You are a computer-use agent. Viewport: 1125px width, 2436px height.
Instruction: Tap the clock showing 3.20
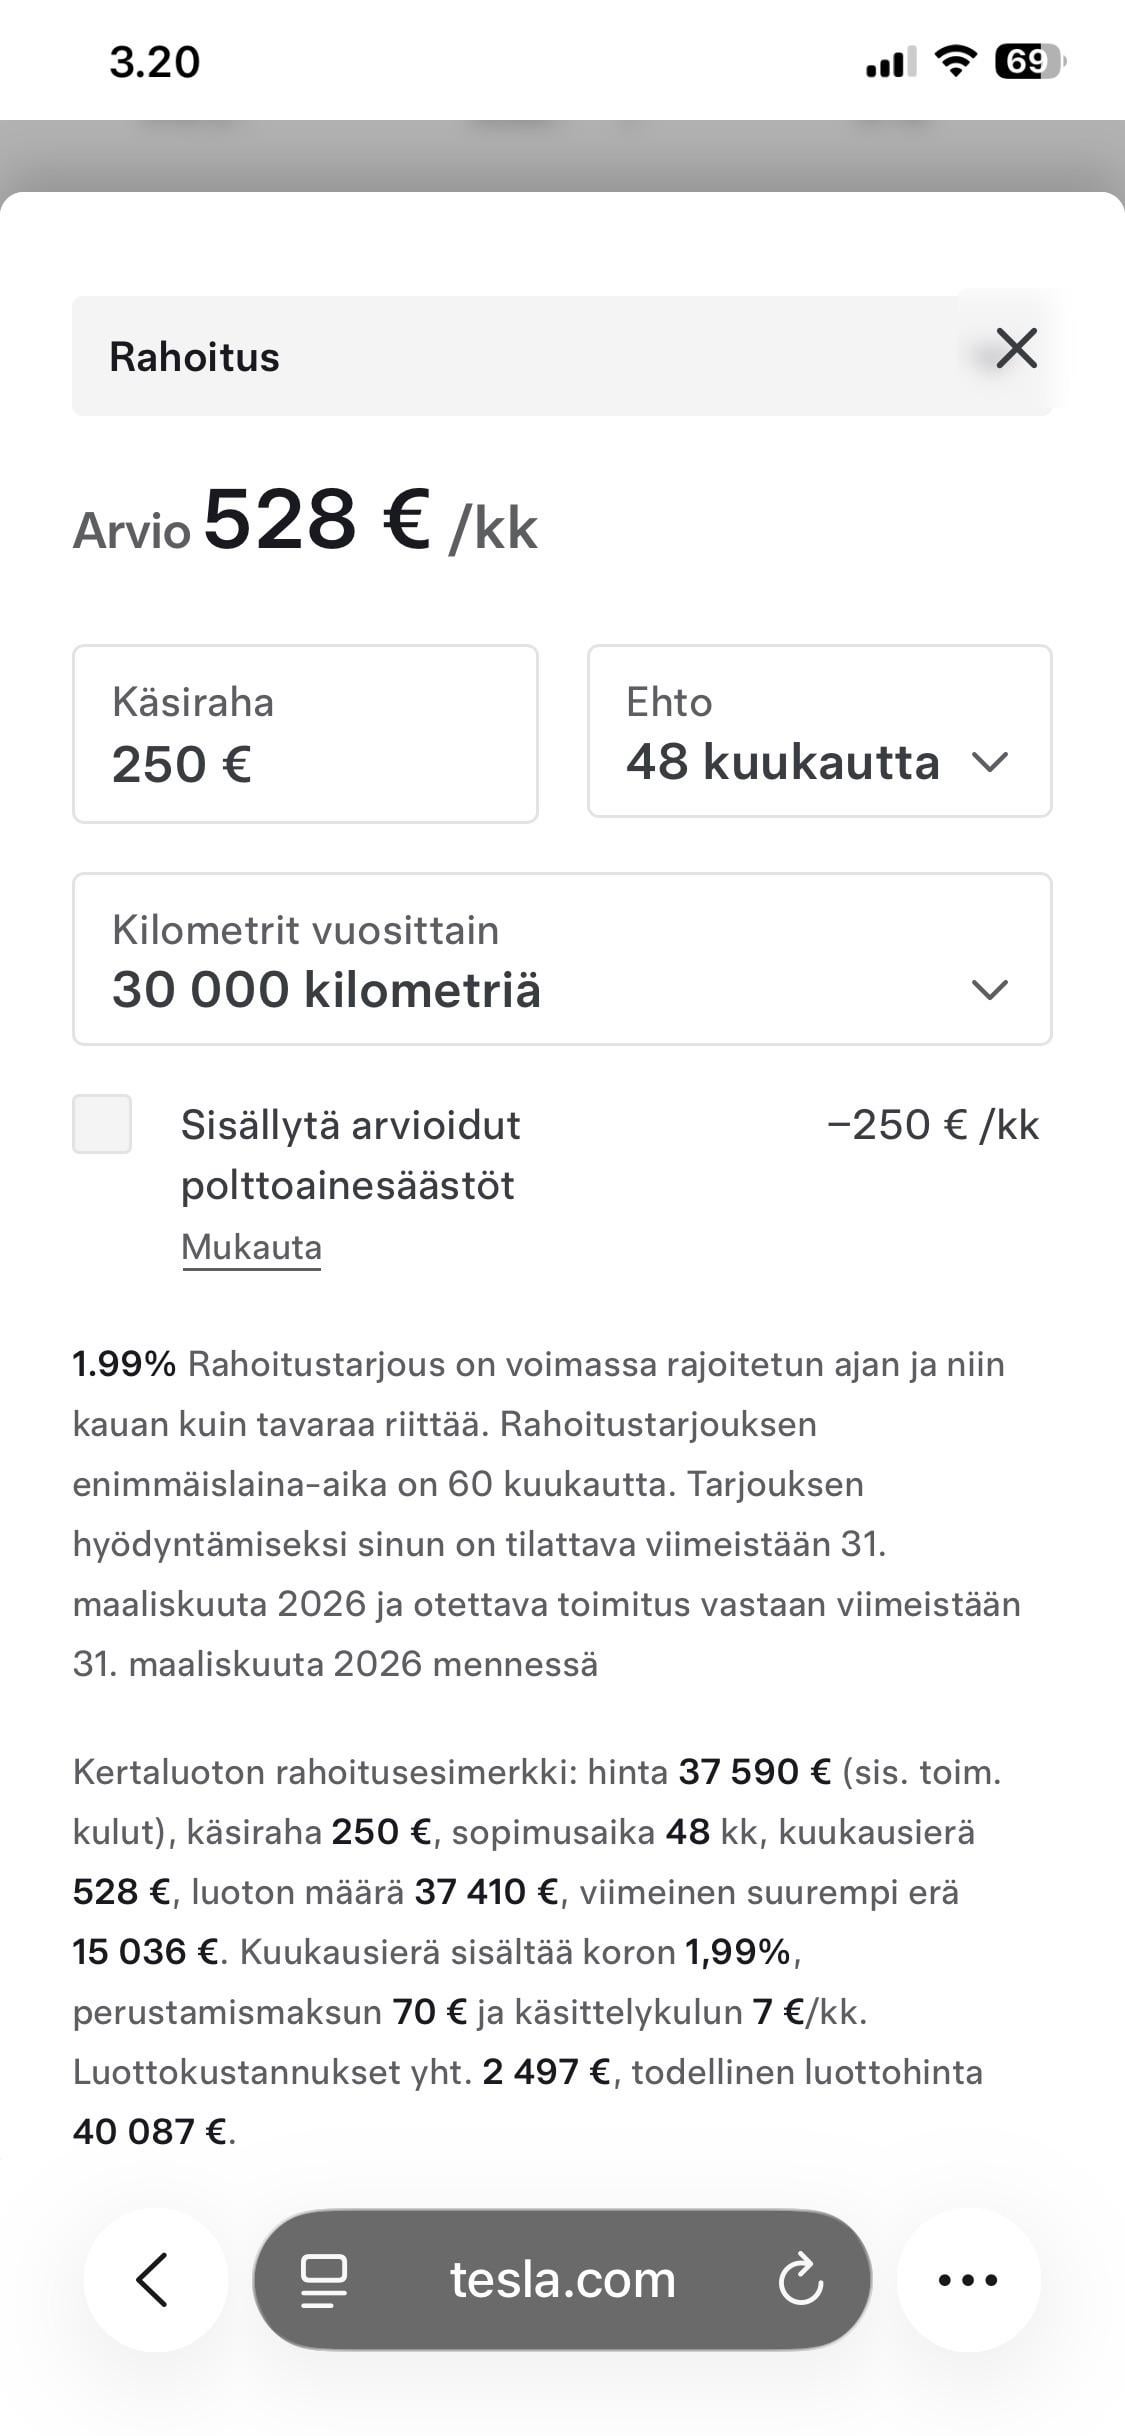tap(155, 62)
